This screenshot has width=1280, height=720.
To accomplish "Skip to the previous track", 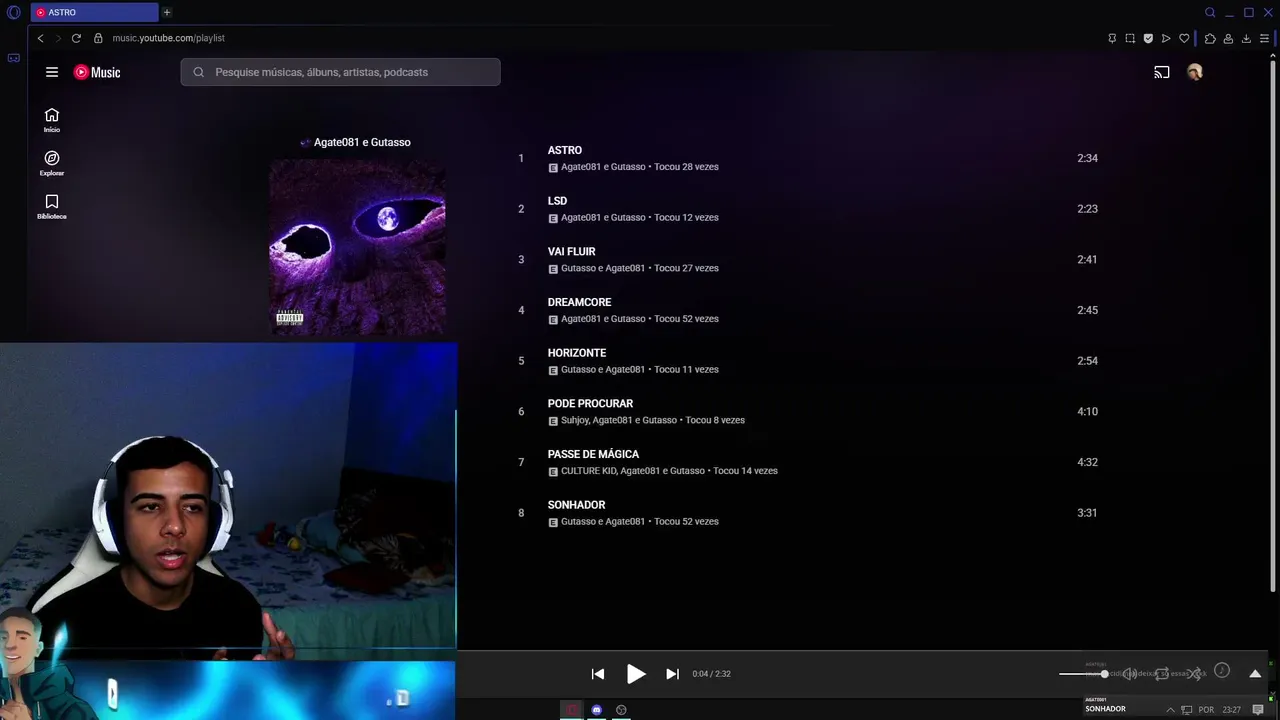I will pyautogui.click(x=598, y=674).
